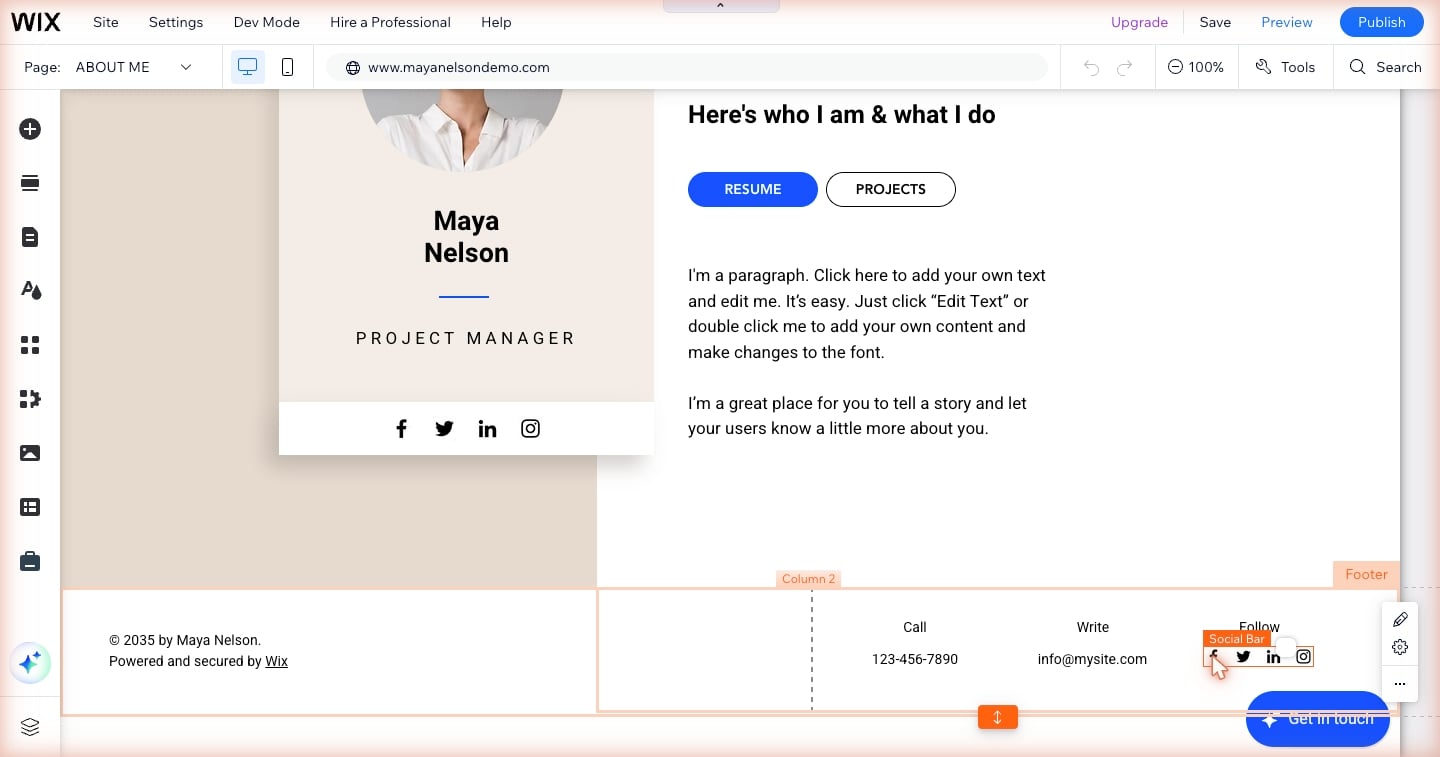Click the Publish button

[1382, 22]
